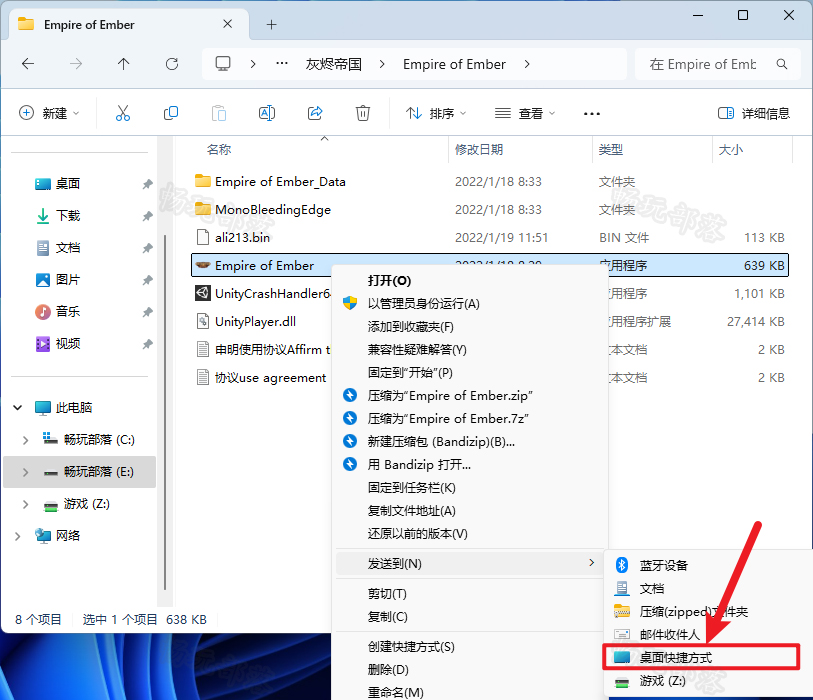813x700 pixels.
Task: Click the Cut scissors icon in toolbar
Action: click(x=123, y=113)
